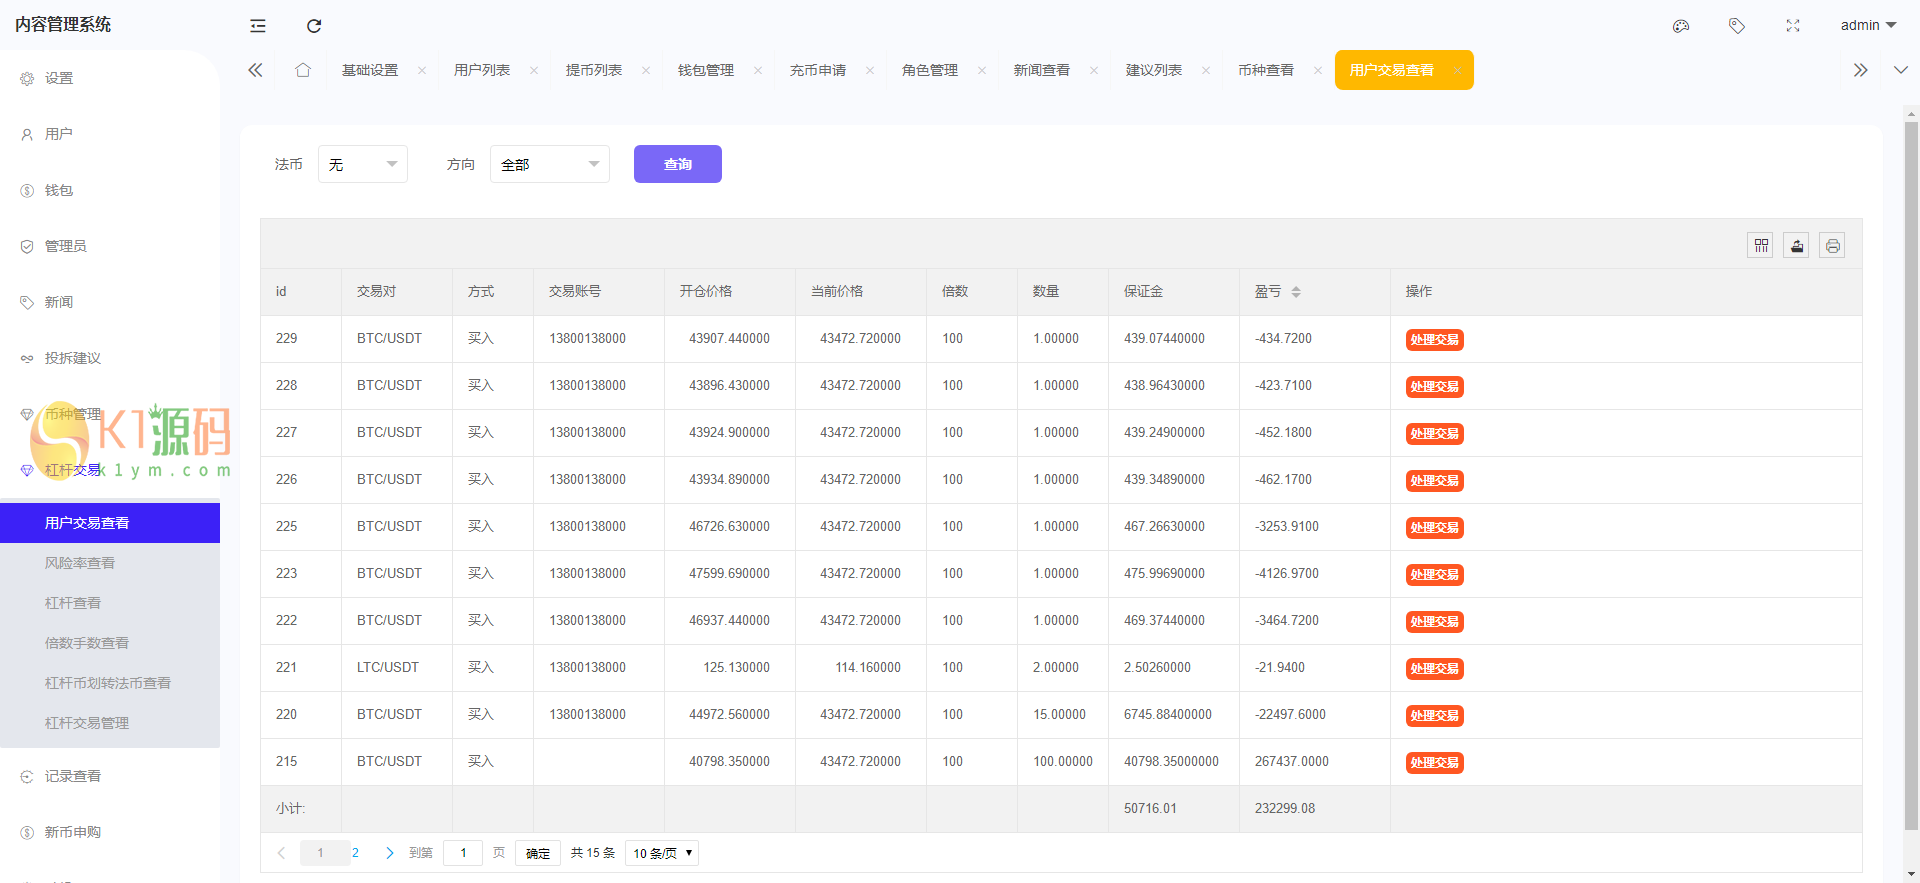Viewport: 1920px width, 883px height.
Task: Sort the table by 盈亏 column
Action: click(x=1296, y=292)
